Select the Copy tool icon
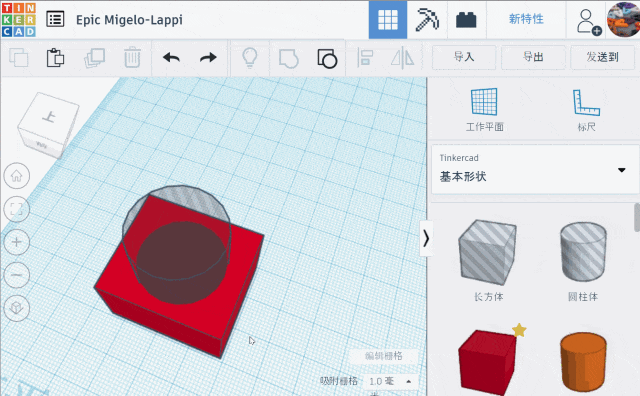 tap(19, 58)
